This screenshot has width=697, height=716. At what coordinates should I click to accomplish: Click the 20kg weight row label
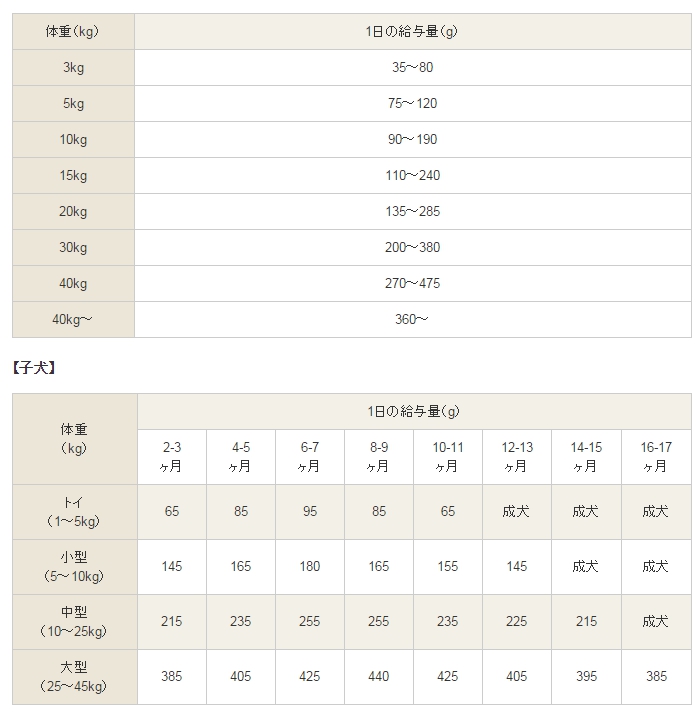[73, 211]
